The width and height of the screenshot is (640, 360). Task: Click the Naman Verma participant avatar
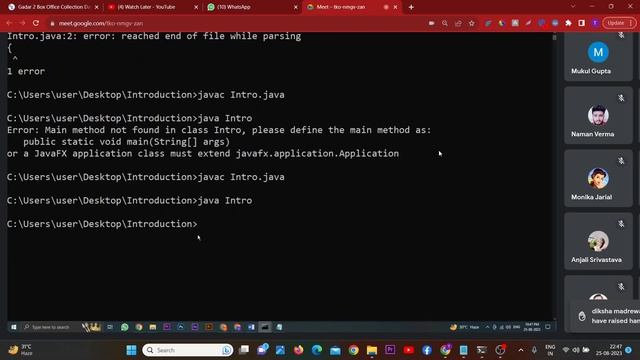(598, 115)
